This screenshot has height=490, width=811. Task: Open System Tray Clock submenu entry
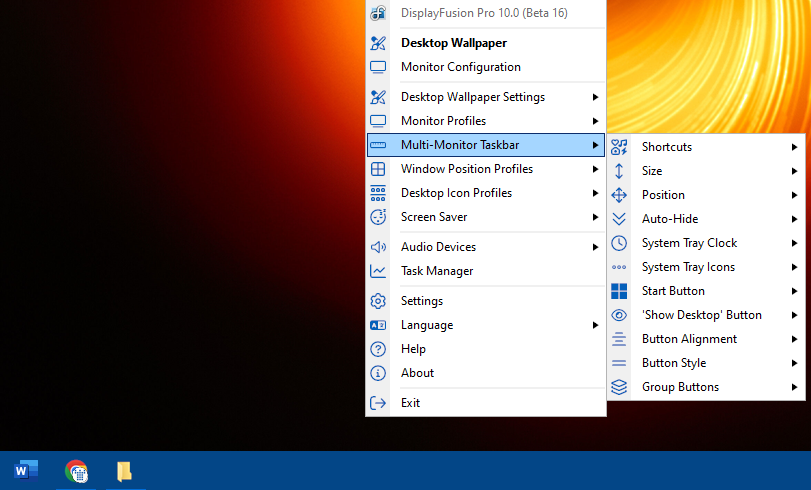click(706, 243)
